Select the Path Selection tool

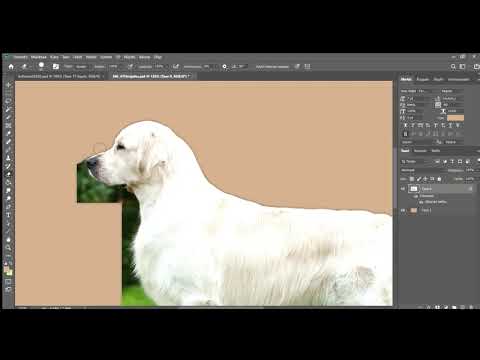coord(8,223)
